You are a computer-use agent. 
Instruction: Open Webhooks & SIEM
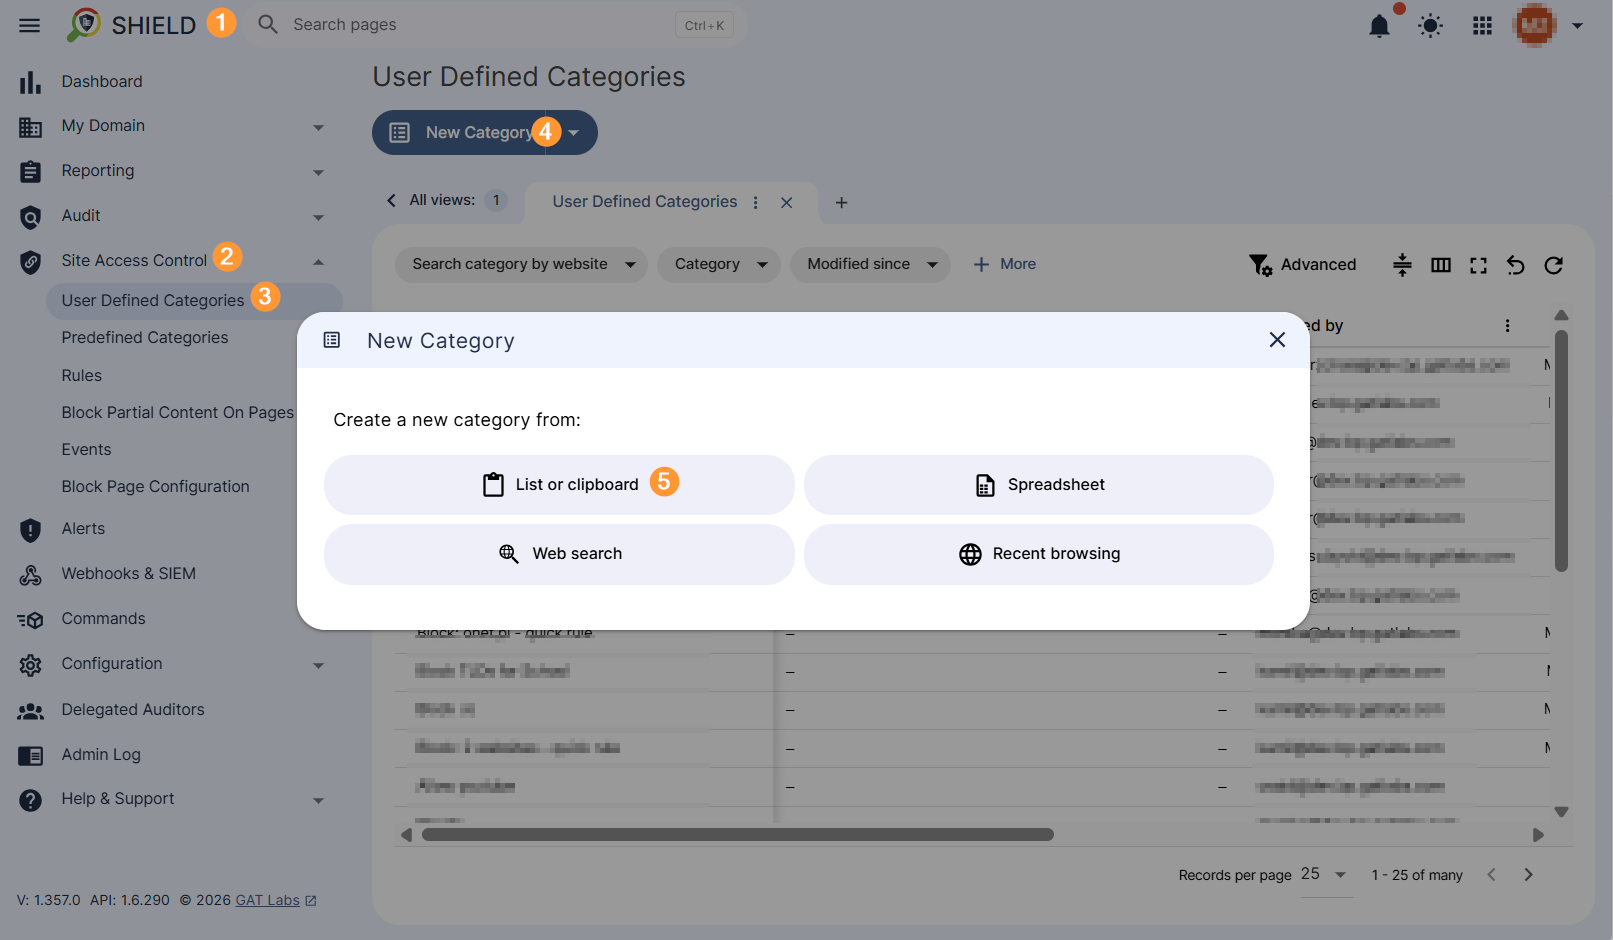128,573
